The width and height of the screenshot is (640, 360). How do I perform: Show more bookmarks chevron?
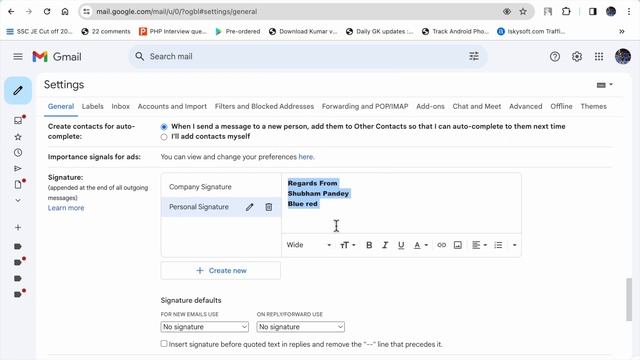622,31
